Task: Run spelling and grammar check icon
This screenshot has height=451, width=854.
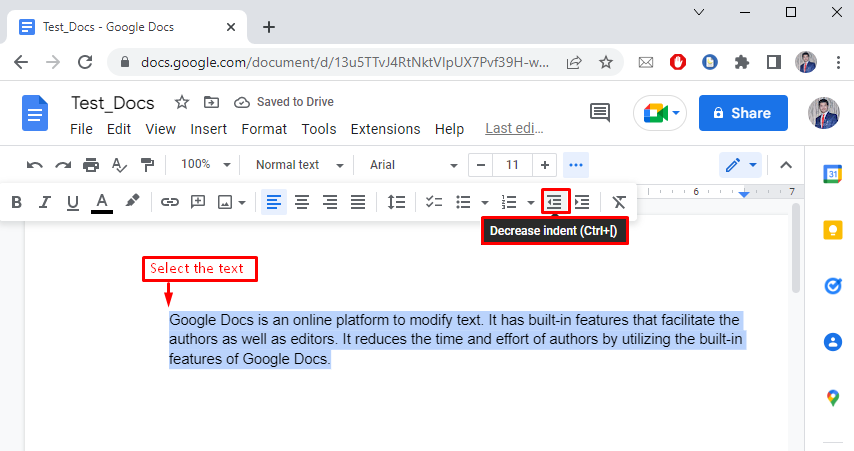Action: pos(119,165)
